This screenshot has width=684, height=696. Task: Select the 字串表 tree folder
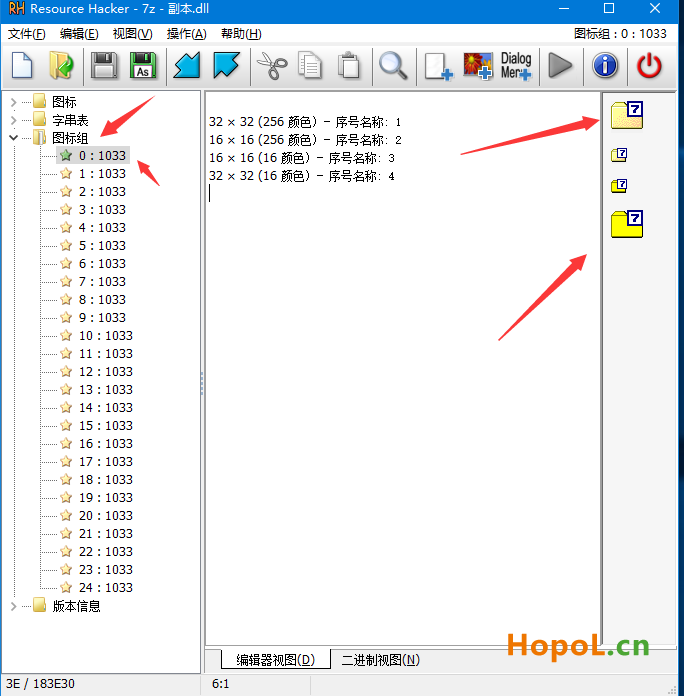(x=70, y=120)
